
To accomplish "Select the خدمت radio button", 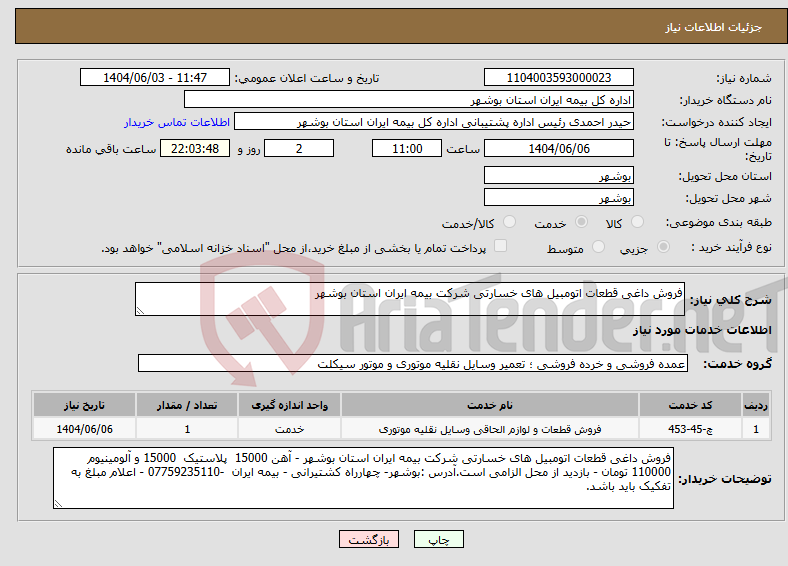I will coord(581,222).
